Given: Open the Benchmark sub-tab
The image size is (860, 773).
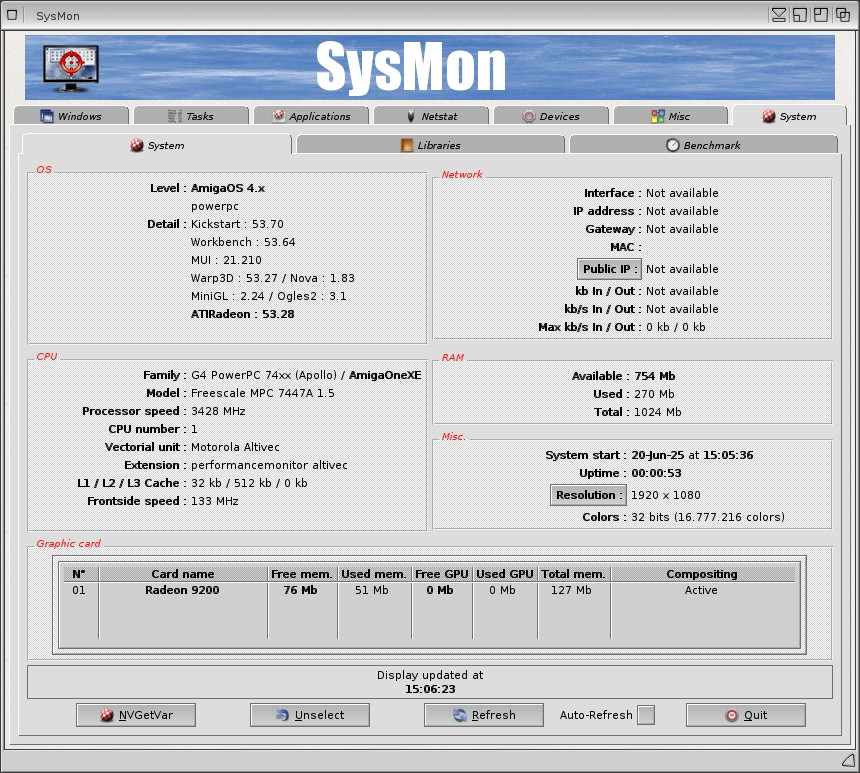Looking at the screenshot, I should coord(704,145).
